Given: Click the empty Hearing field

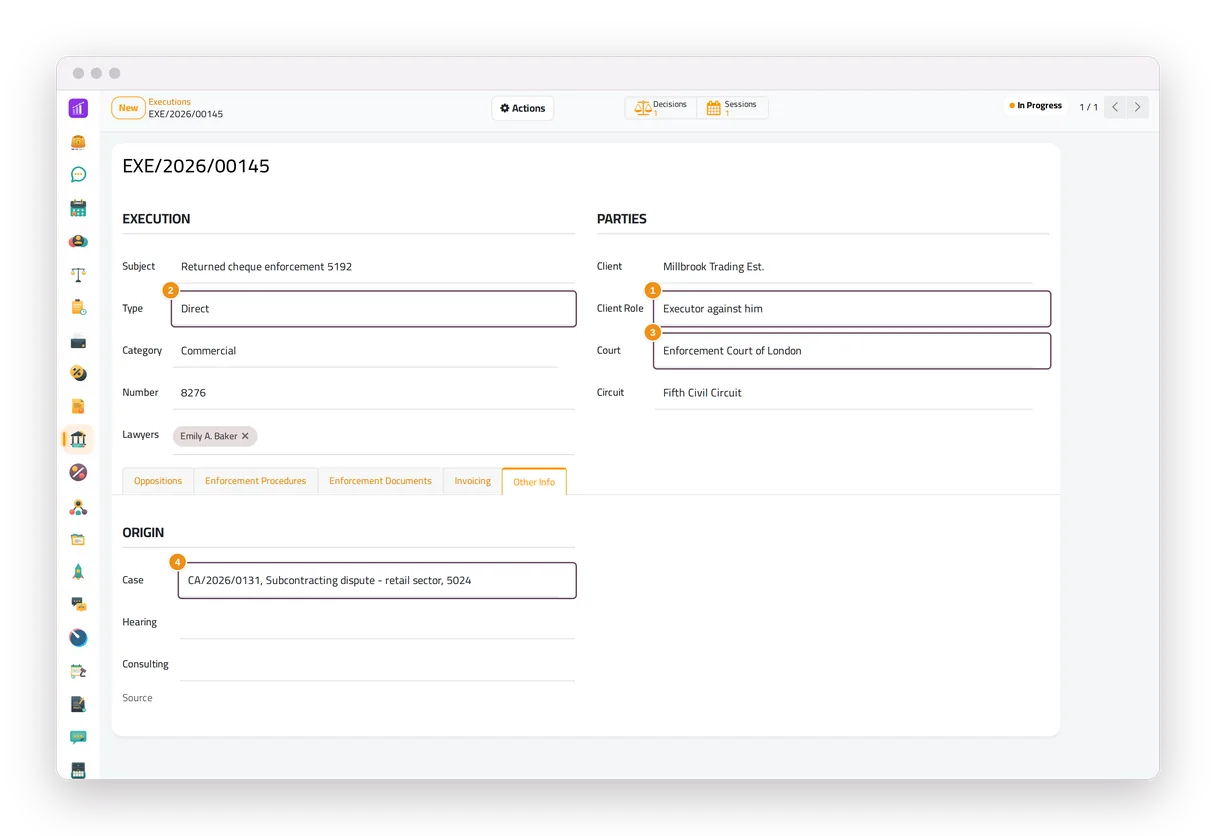Looking at the screenshot, I should tap(377, 623).
